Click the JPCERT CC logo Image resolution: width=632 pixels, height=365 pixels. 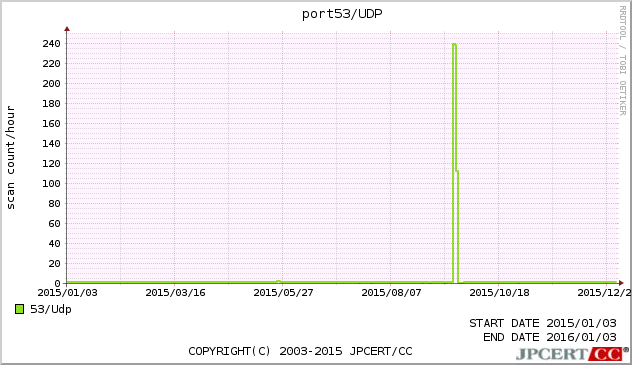(x=572, y=354)
